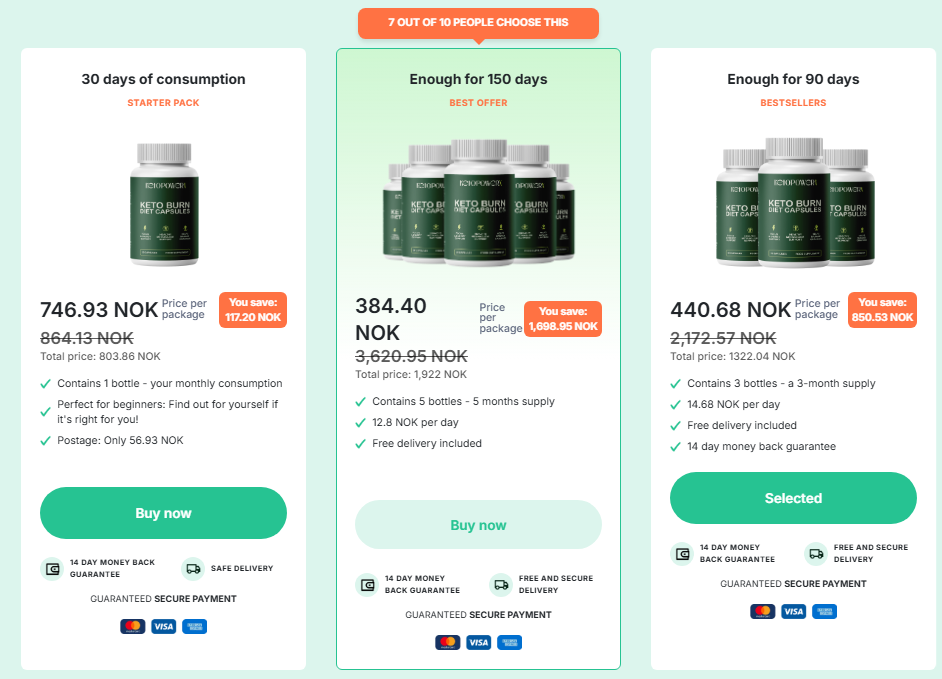Click the Buy now button in starter pack

163,513
